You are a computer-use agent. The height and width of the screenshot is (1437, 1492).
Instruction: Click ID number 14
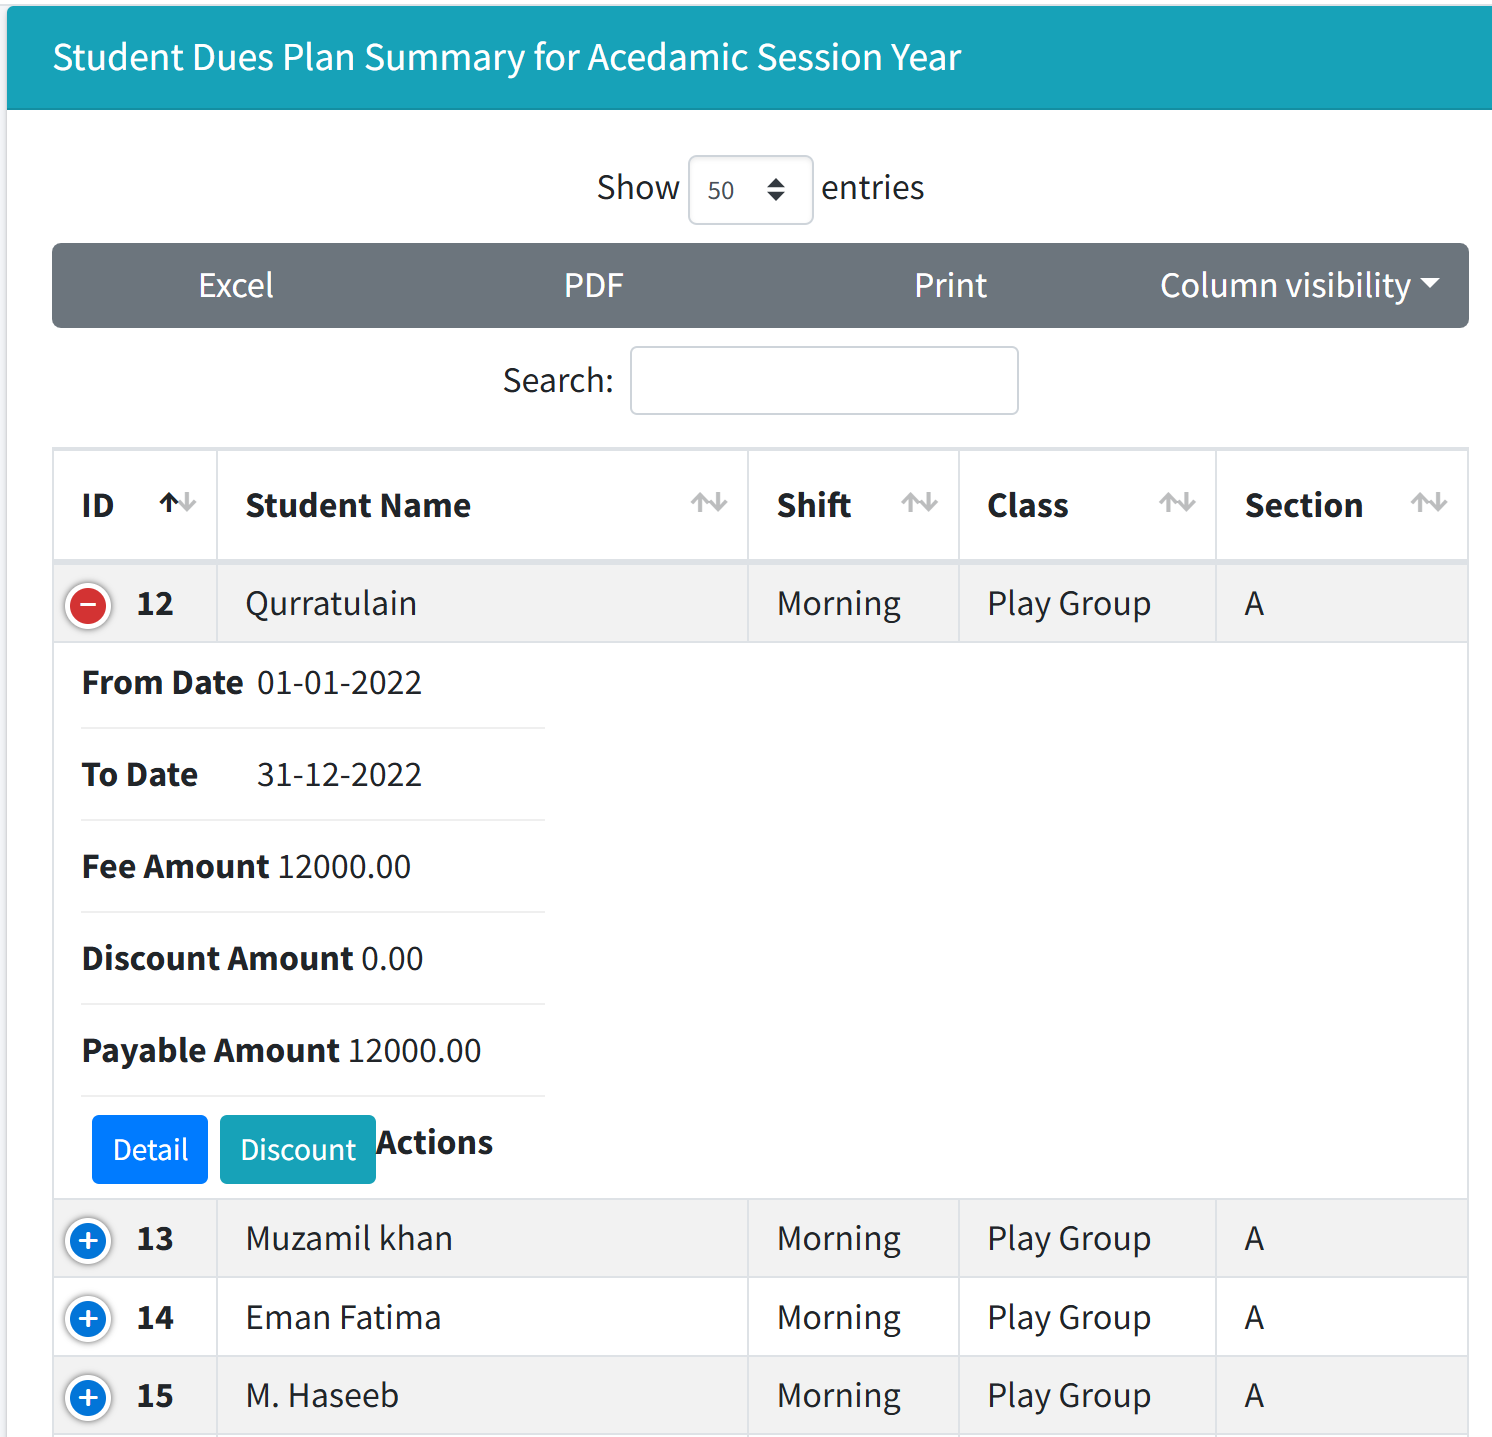[x=155, y=1318]
